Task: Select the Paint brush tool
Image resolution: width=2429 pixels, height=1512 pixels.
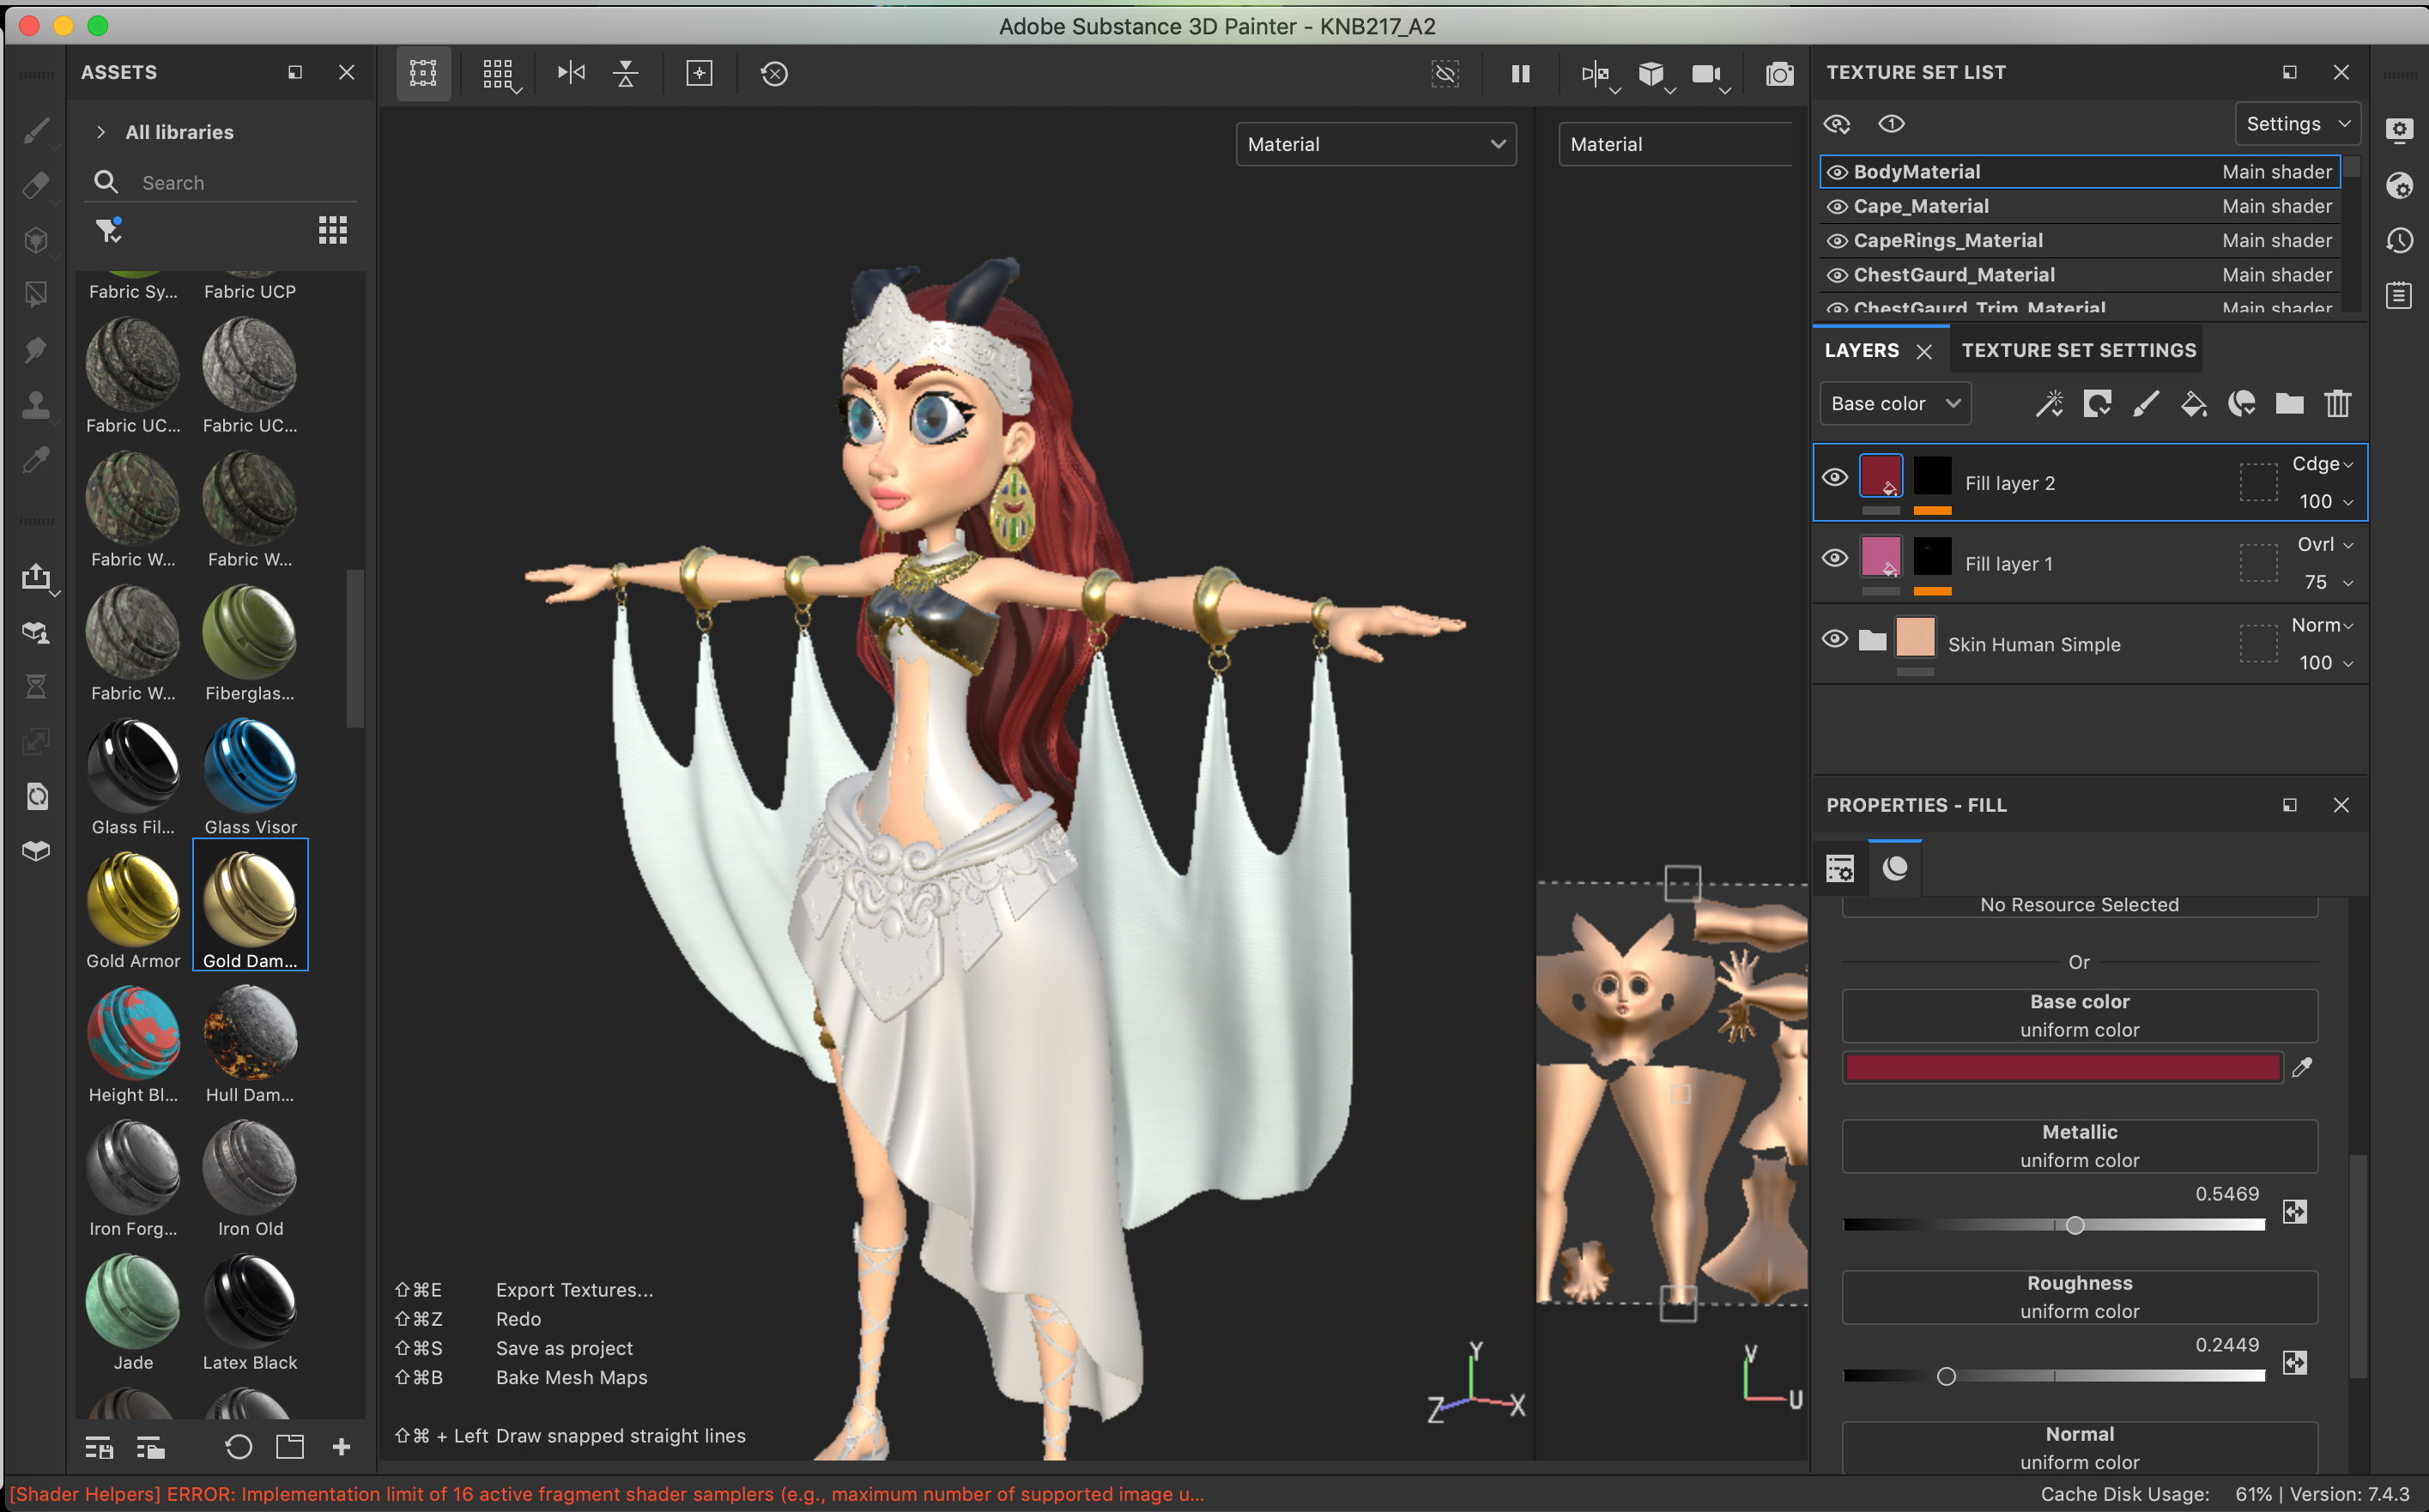Action: pos(36,130)
